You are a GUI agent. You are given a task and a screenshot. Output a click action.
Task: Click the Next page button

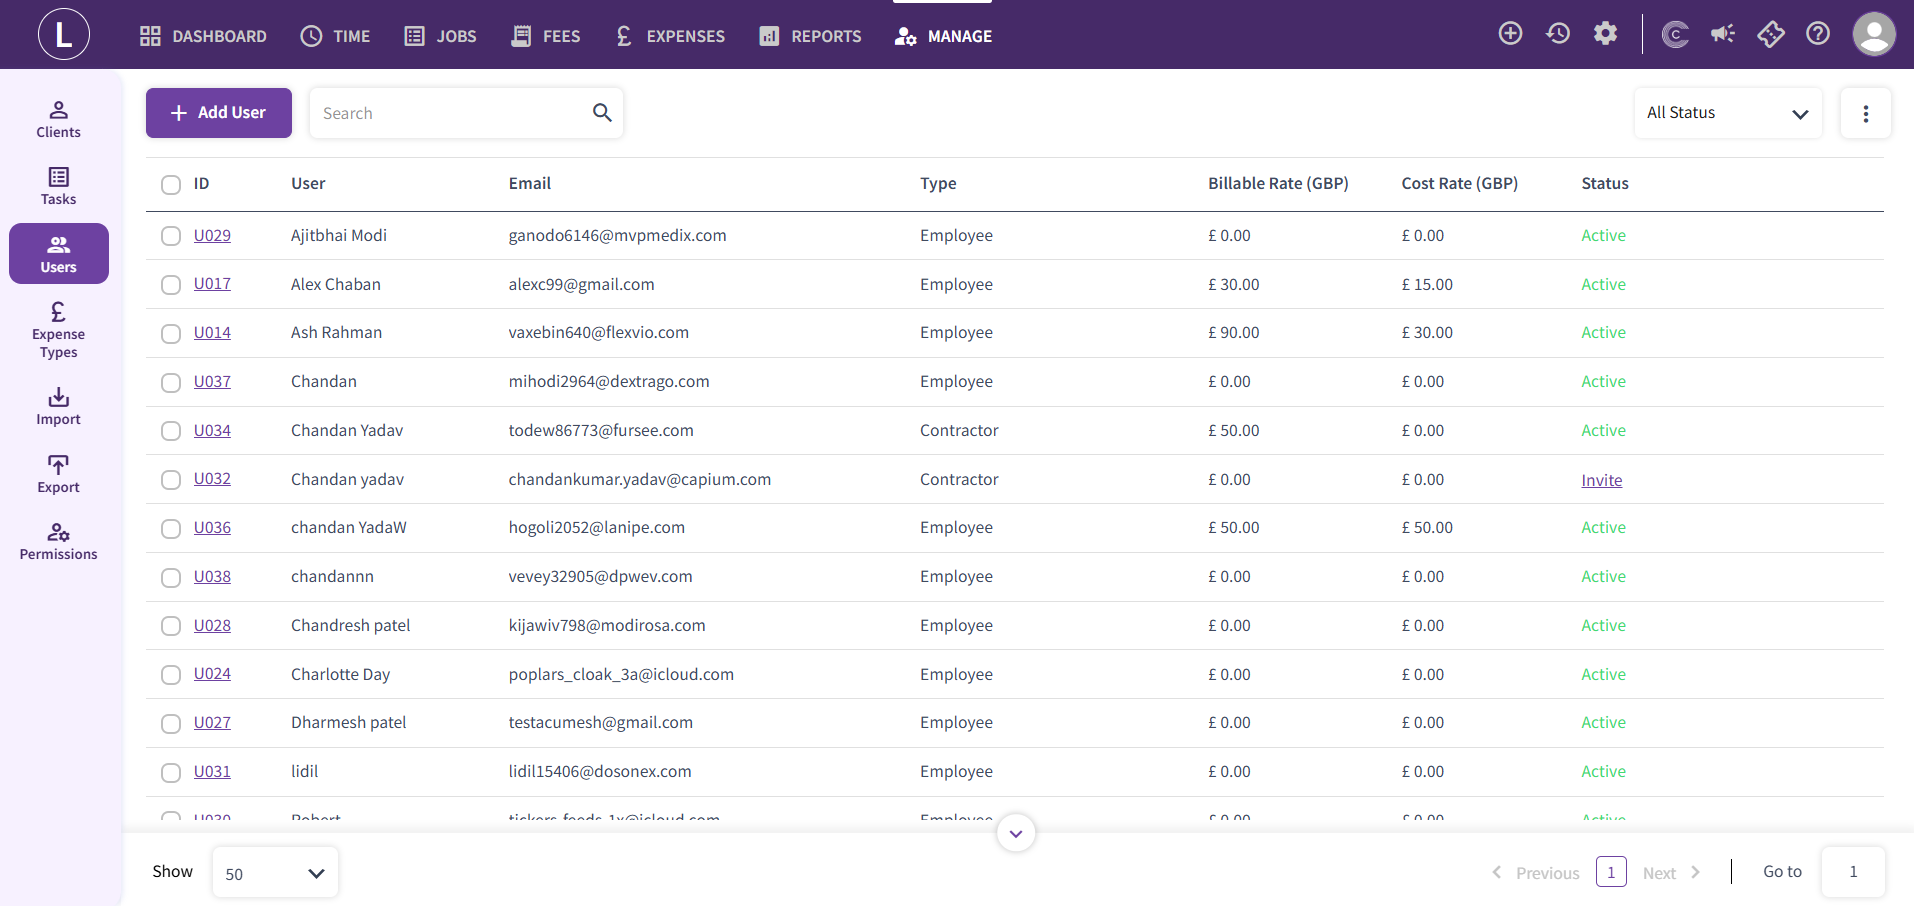(x=1672, y=873)
